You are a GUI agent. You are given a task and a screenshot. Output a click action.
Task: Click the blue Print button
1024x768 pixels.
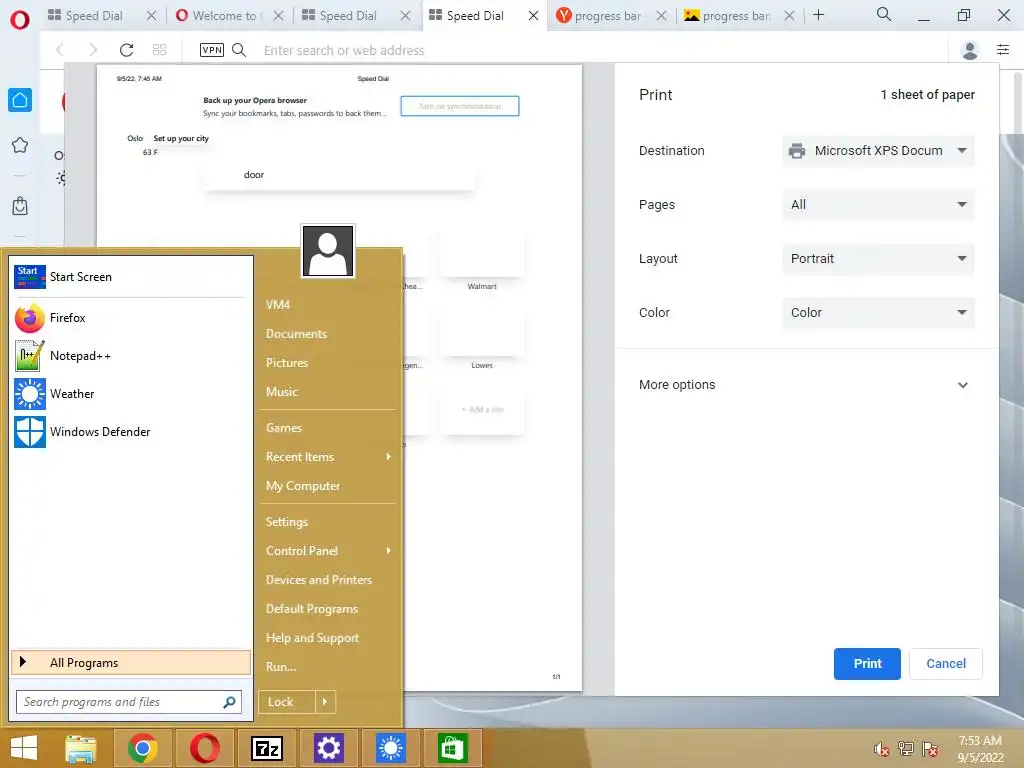click(x=867, y=664)
